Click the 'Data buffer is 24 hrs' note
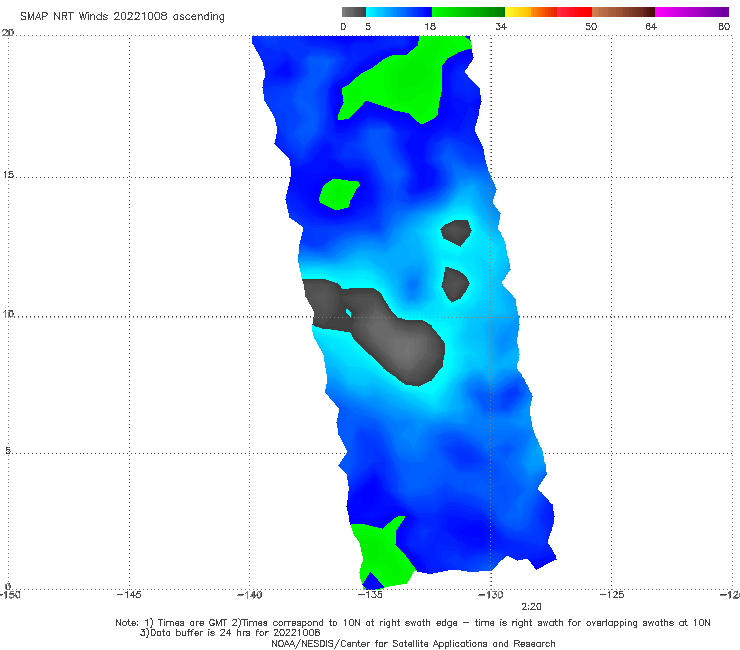This screenshot has height=650, width=740. click(x=230, y=633)
